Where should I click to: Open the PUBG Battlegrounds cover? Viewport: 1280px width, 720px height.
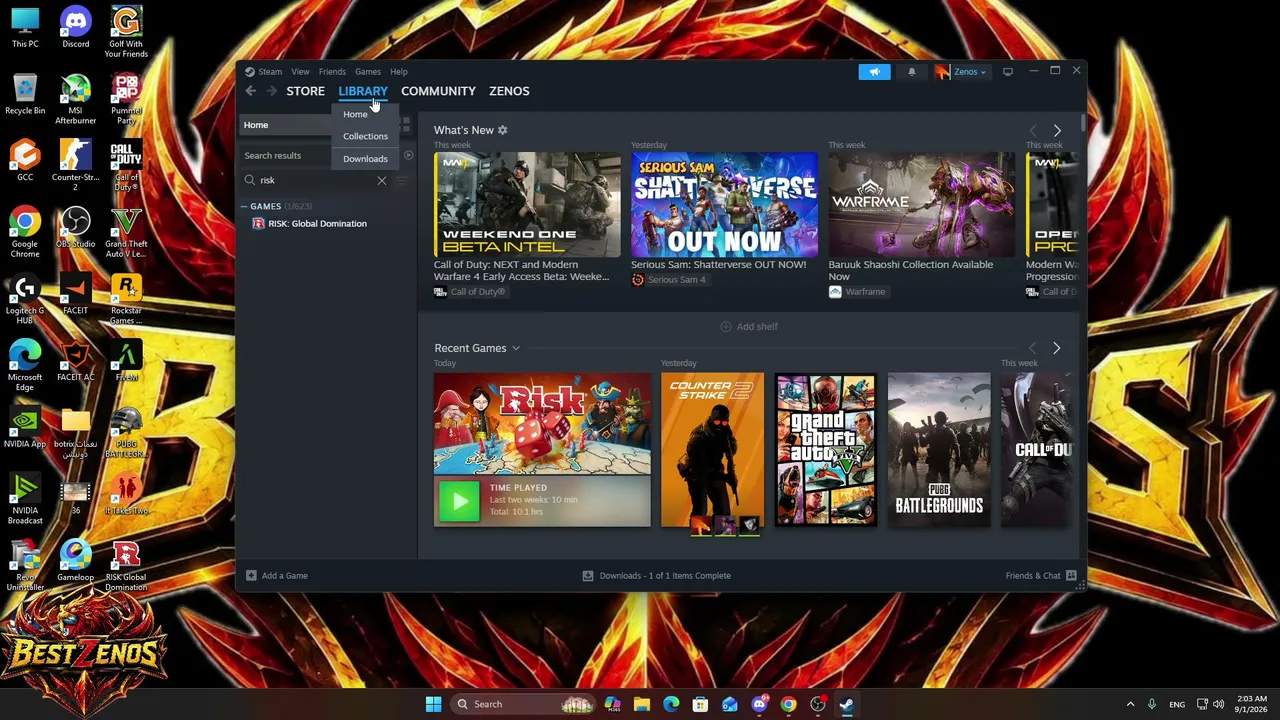tap(939, 450)
